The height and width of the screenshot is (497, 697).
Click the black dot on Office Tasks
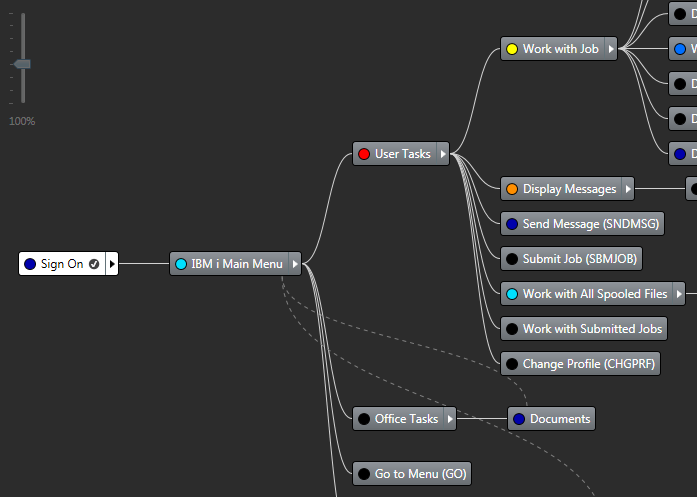[x=364, y=419]
